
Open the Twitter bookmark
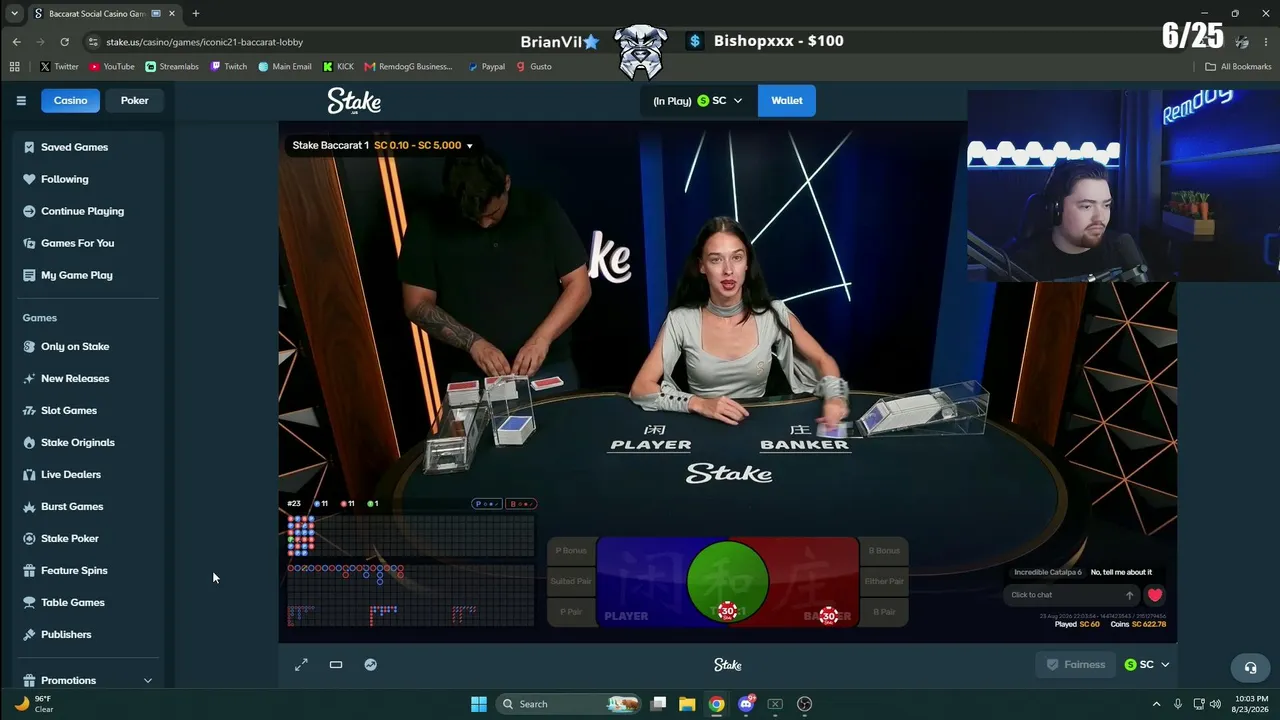pyautogui.click(x=59, y=67)
